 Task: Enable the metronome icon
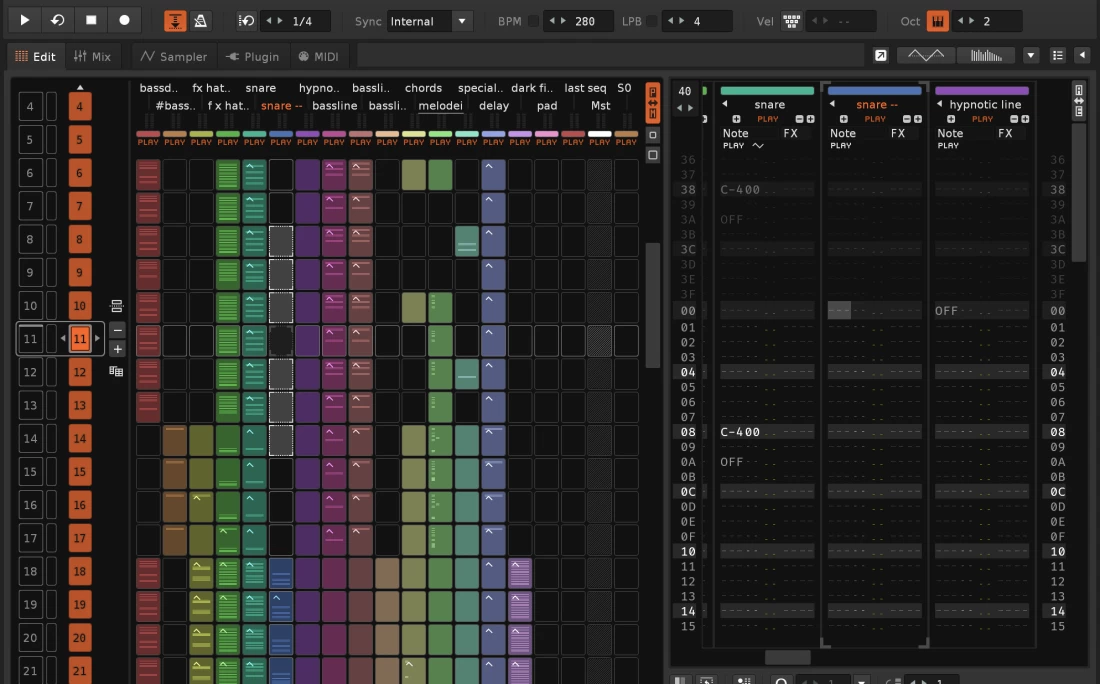pos(200,21)
